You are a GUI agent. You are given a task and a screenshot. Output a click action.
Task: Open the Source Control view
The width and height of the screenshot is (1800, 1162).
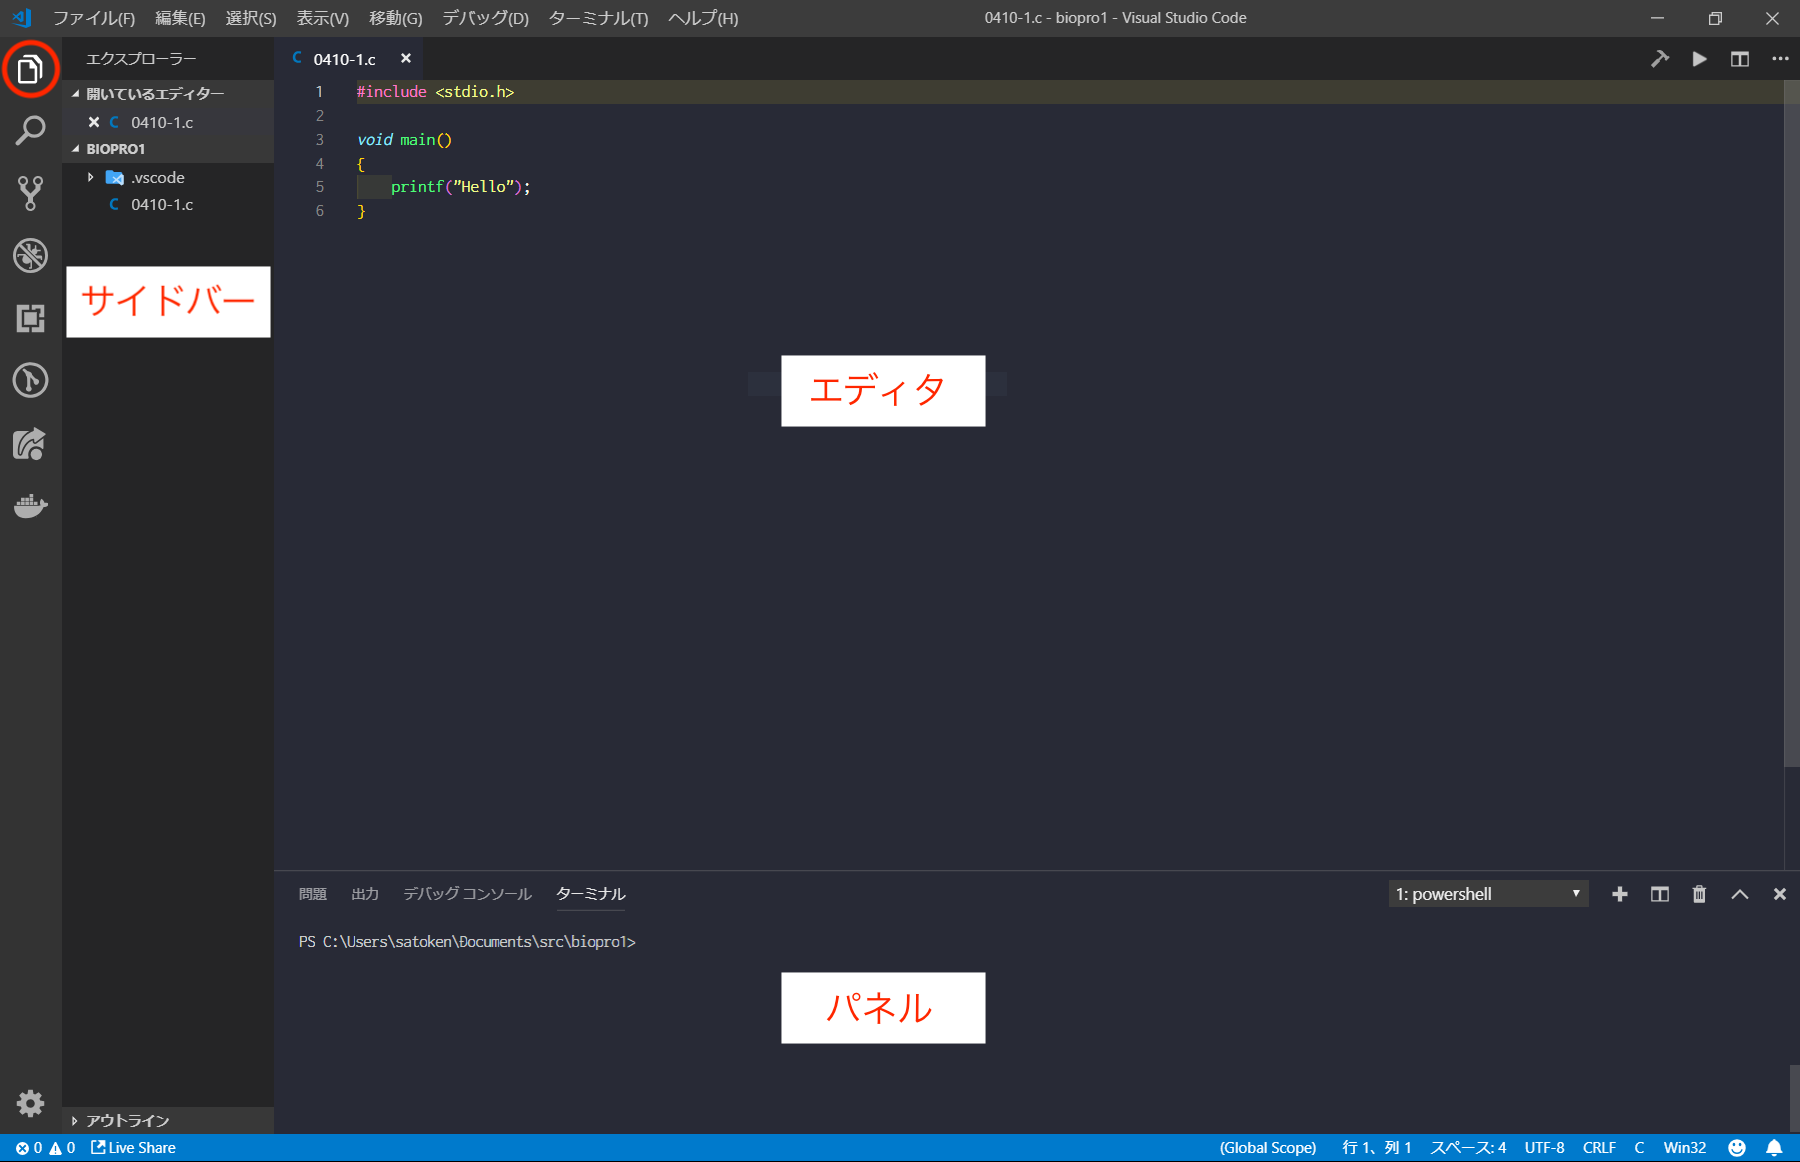[30, 193]
